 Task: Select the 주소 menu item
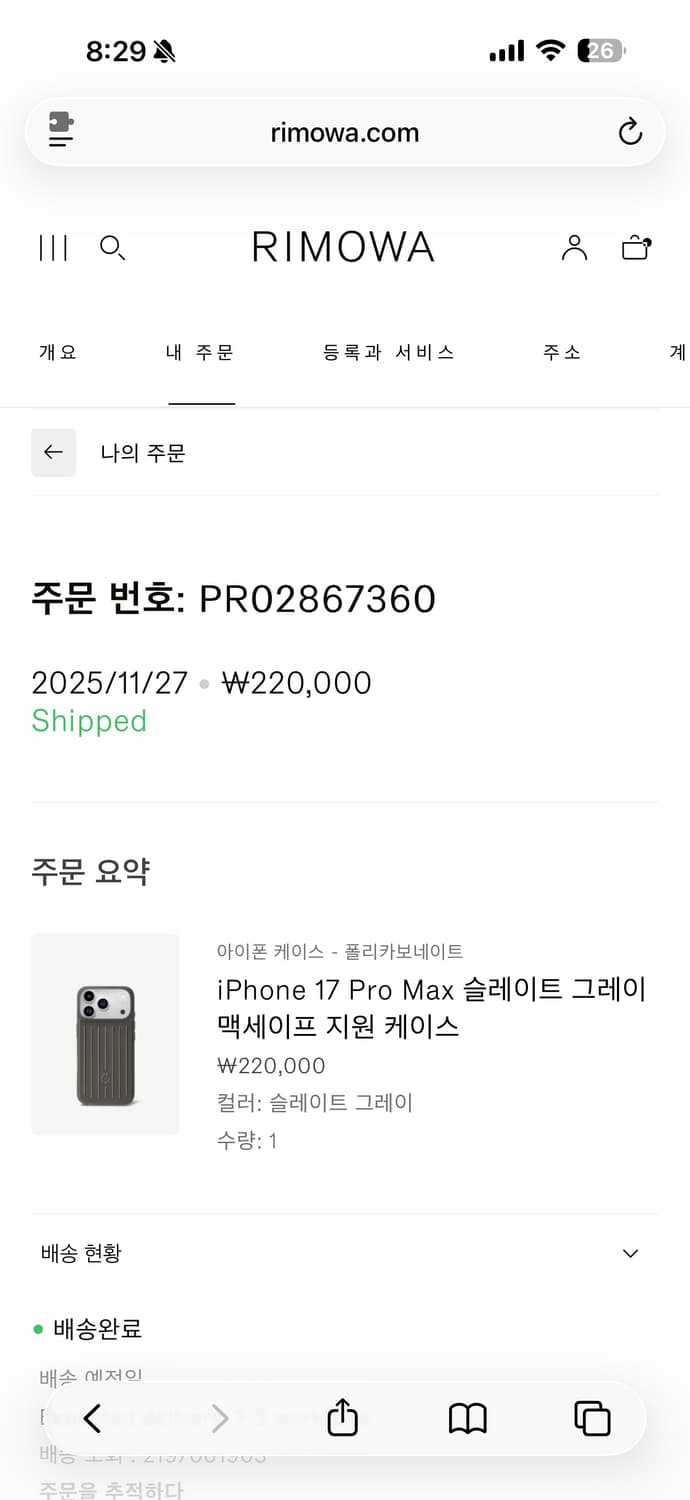click(561, 352)
